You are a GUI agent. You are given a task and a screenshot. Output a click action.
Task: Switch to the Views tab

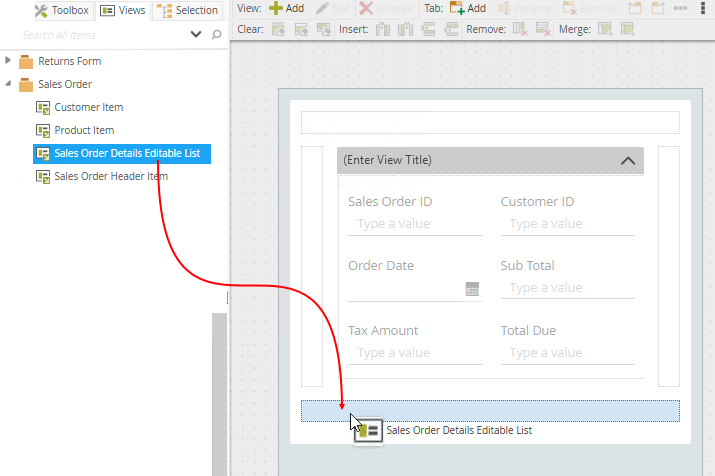point(123,10)
